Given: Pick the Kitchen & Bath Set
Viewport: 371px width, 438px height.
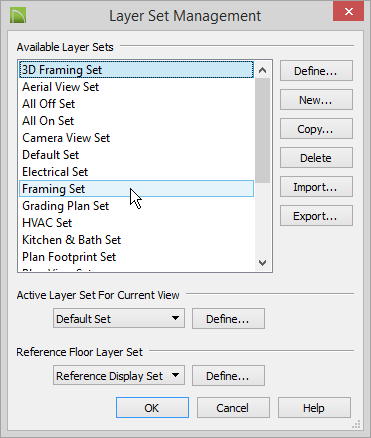Looking at the screenshot, I should point(136,240).
